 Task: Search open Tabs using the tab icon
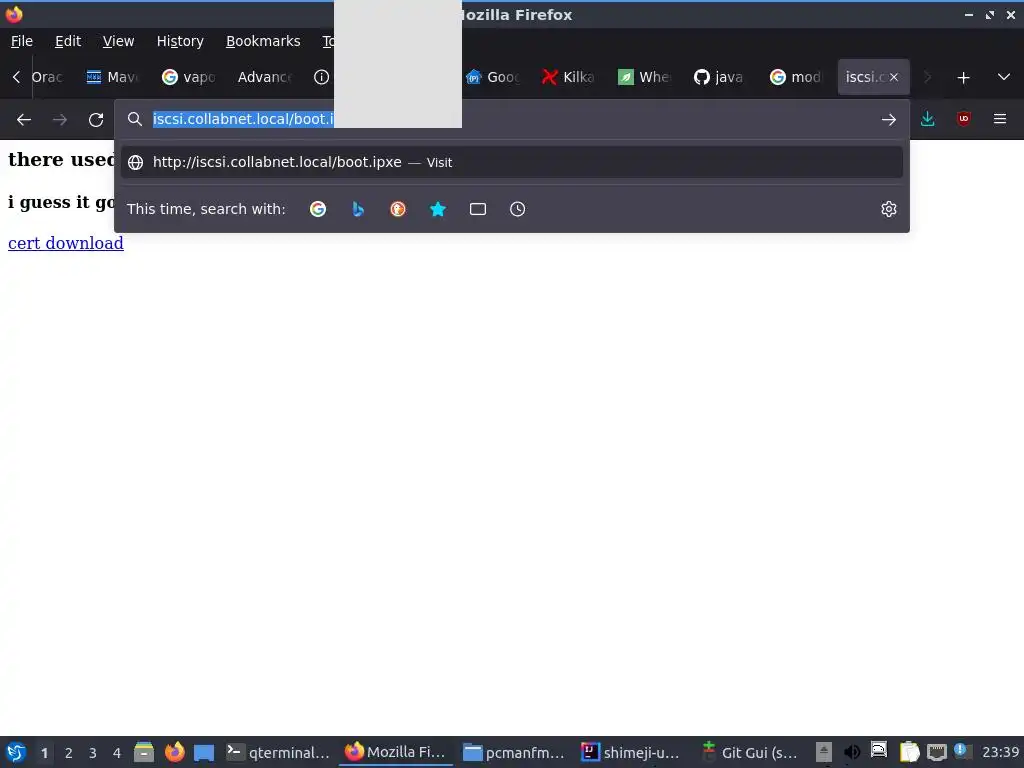pos(477,209)
